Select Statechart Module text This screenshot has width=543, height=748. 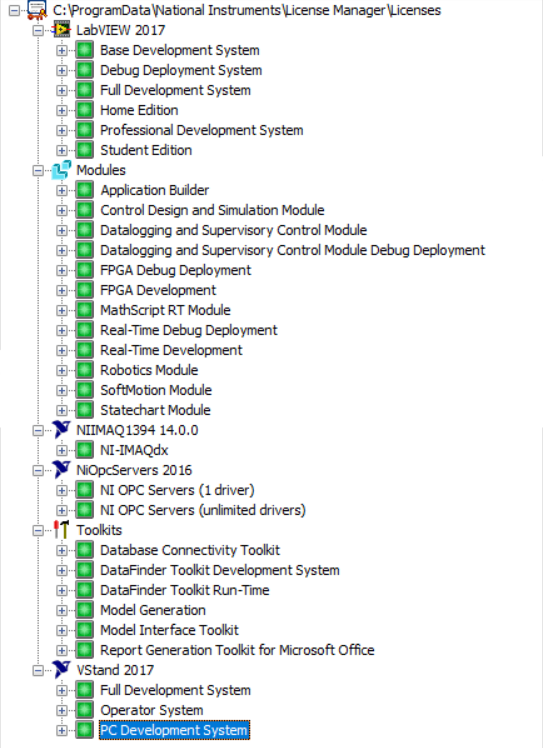155,410
